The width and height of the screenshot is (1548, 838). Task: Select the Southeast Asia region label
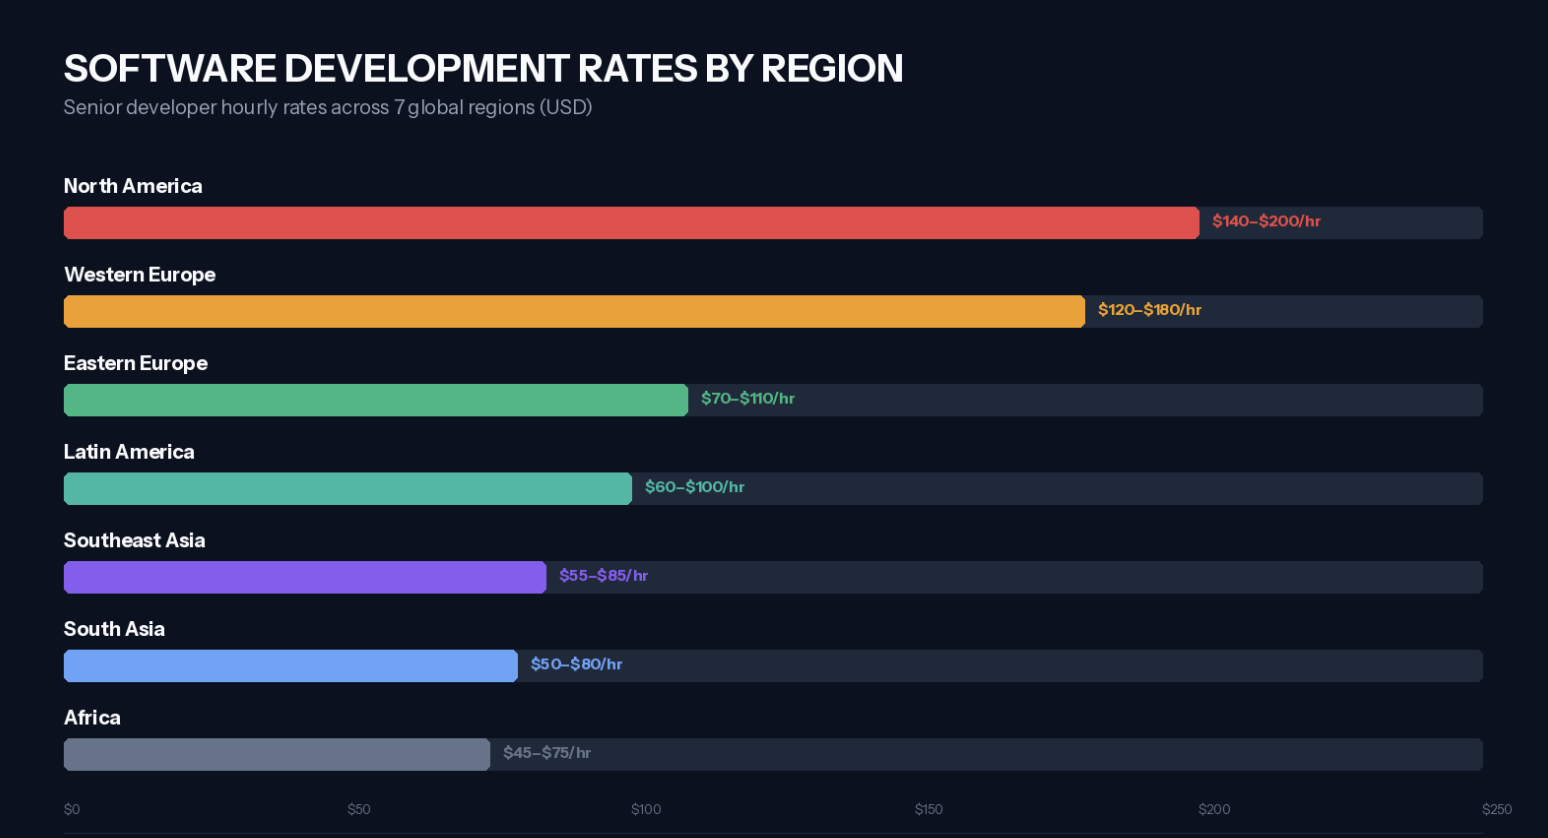coord(134,540)
